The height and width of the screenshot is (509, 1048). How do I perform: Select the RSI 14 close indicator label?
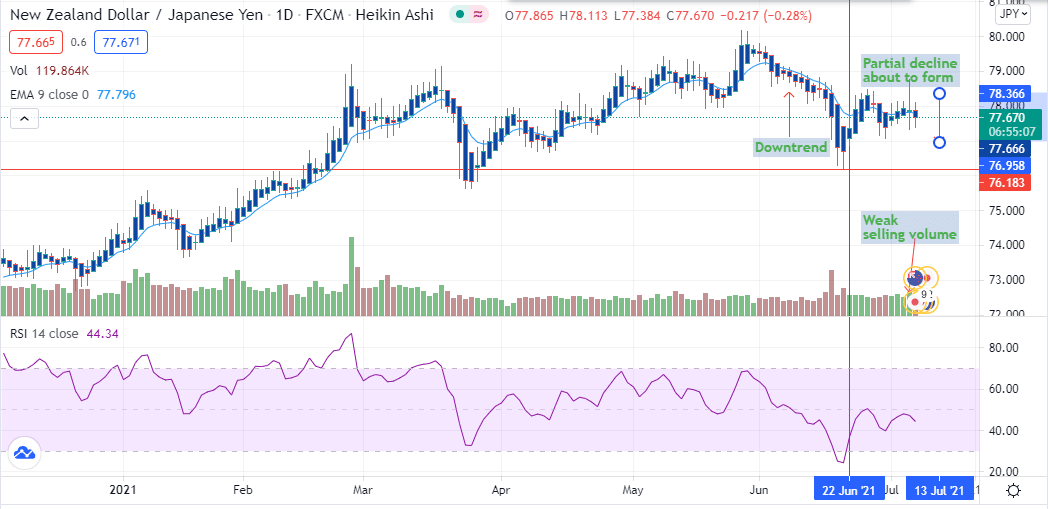coord(42,334)
